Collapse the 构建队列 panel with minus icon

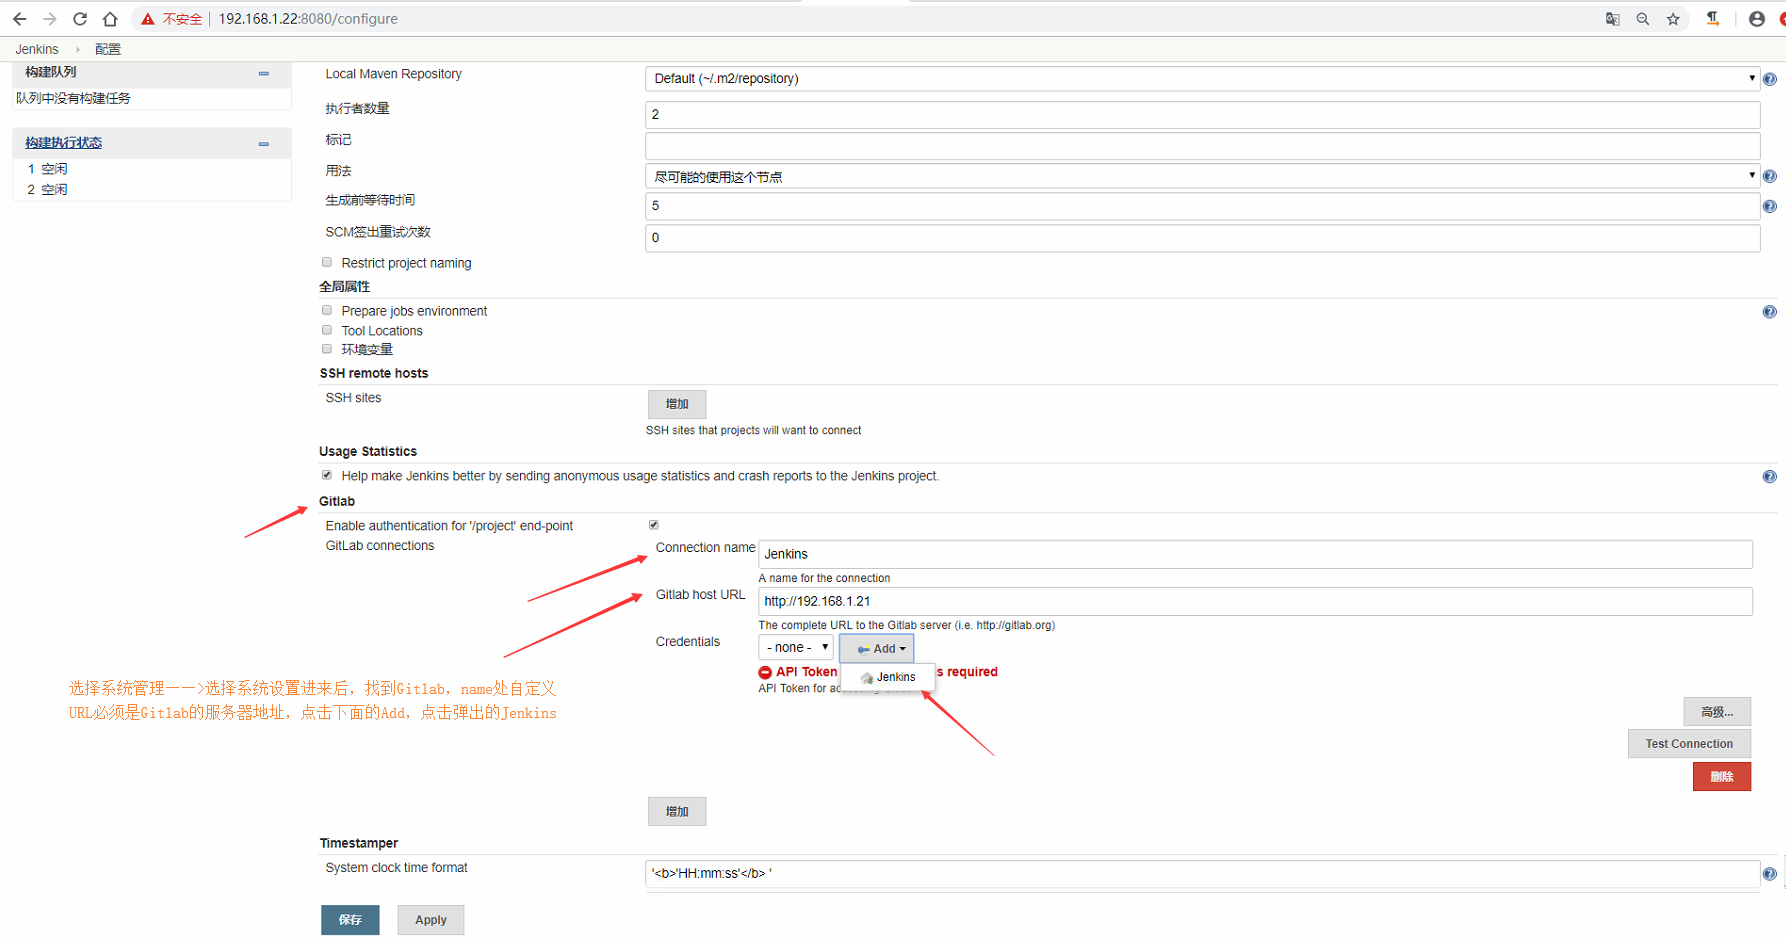(264, 73)
